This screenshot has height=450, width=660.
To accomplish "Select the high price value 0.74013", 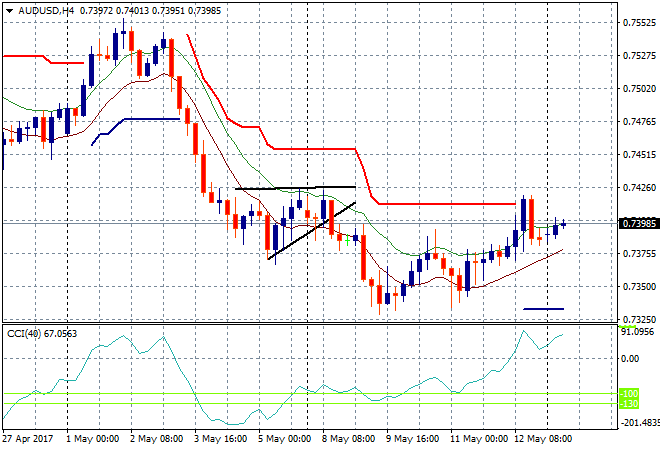I will [x=132, y=11].
